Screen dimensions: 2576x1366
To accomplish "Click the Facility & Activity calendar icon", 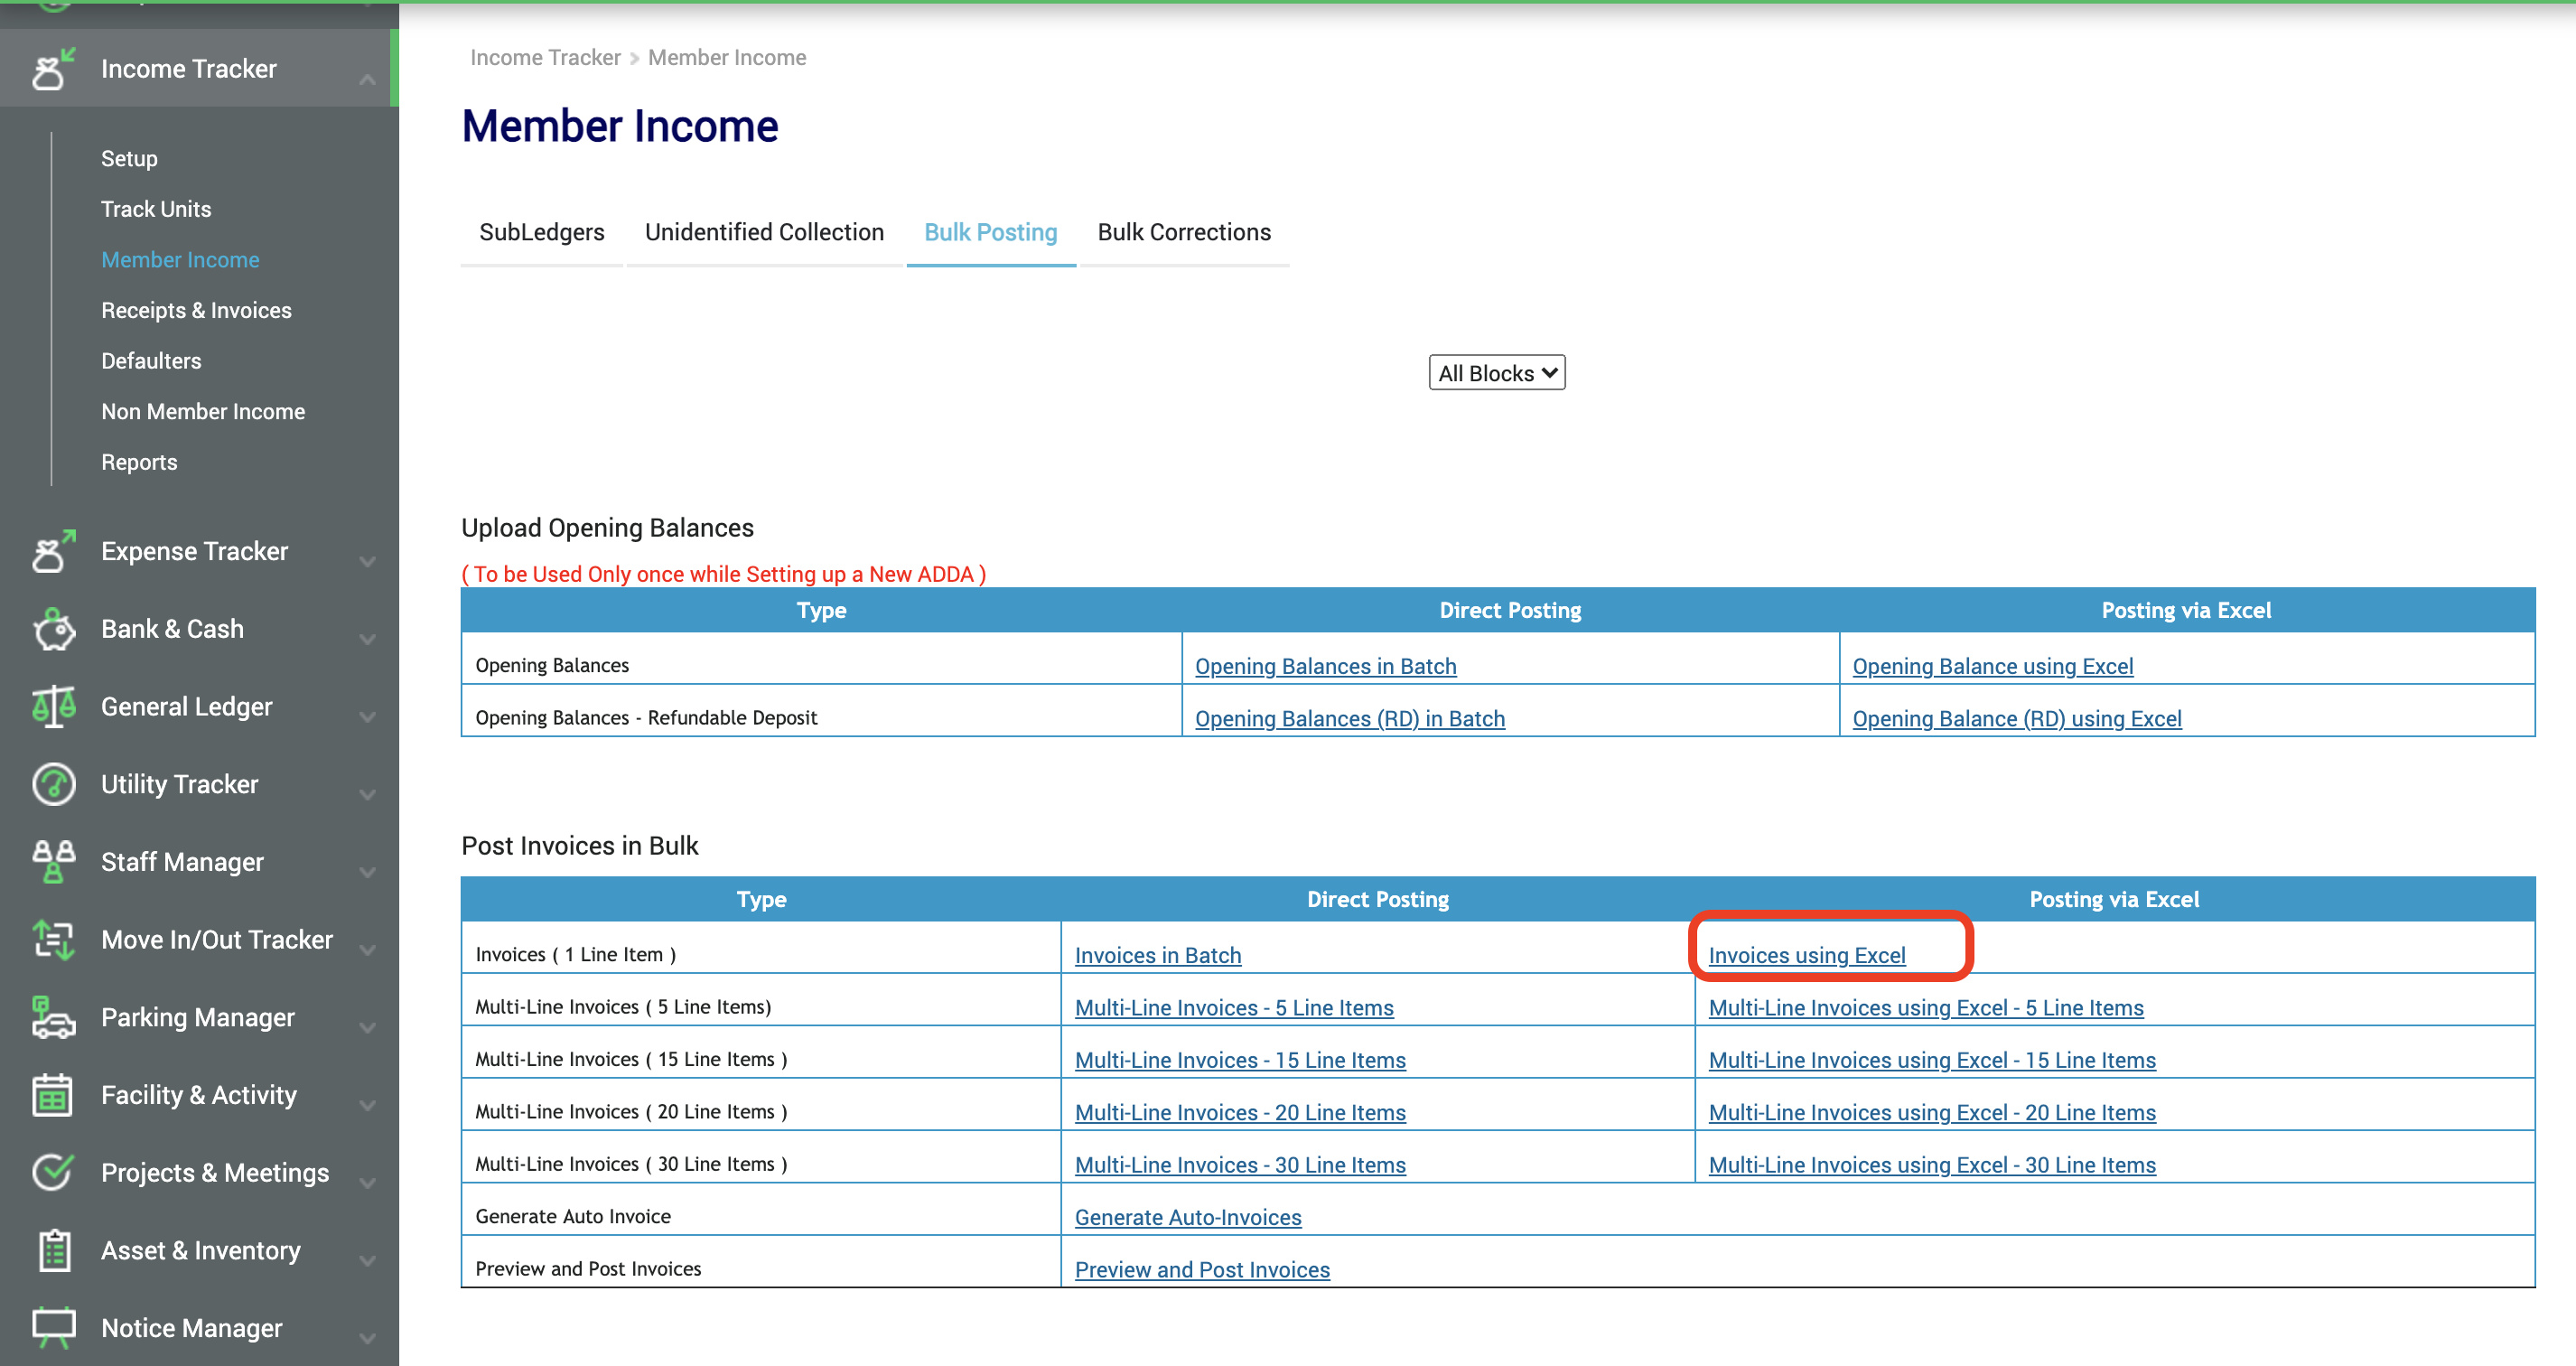I will [53, 1095].
